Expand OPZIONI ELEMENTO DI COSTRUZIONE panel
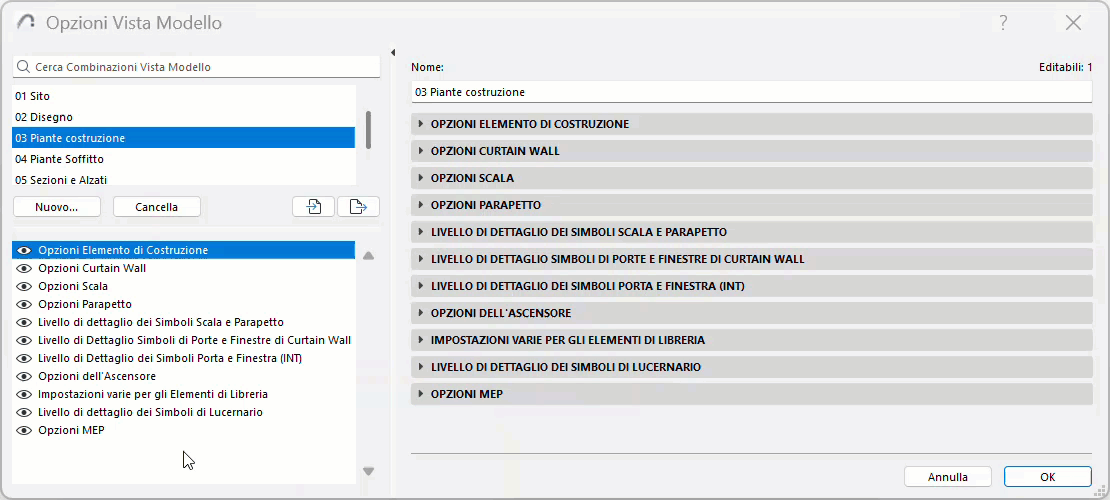The image size is (1110, 500). pos(752,124)
